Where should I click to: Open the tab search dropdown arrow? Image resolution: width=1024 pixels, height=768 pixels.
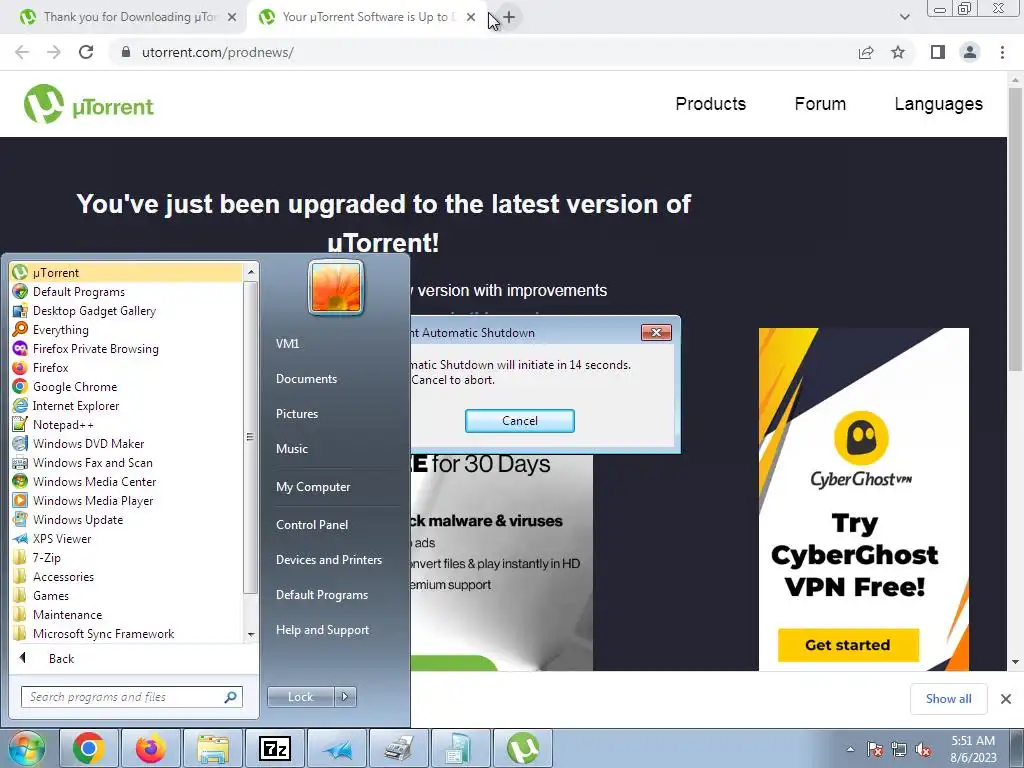pyautogui.click(x=904, y=18)
